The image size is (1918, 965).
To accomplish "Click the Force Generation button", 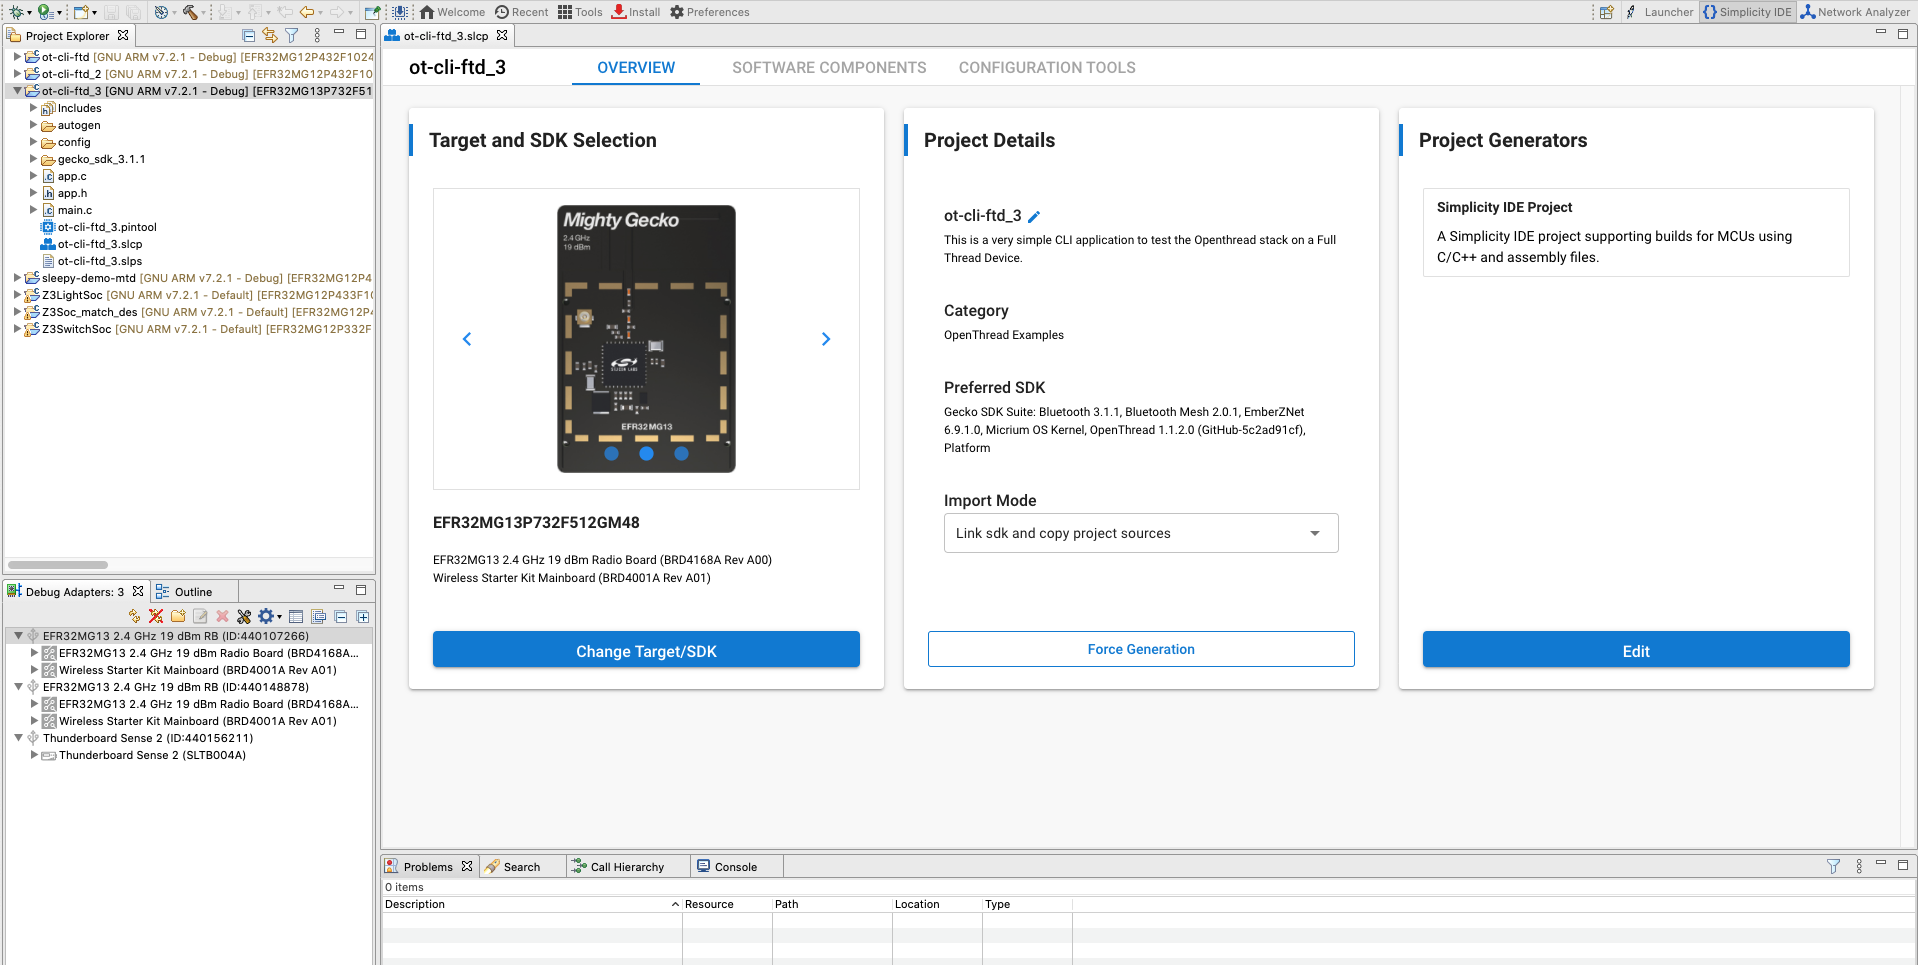I will pos(1140,648).
